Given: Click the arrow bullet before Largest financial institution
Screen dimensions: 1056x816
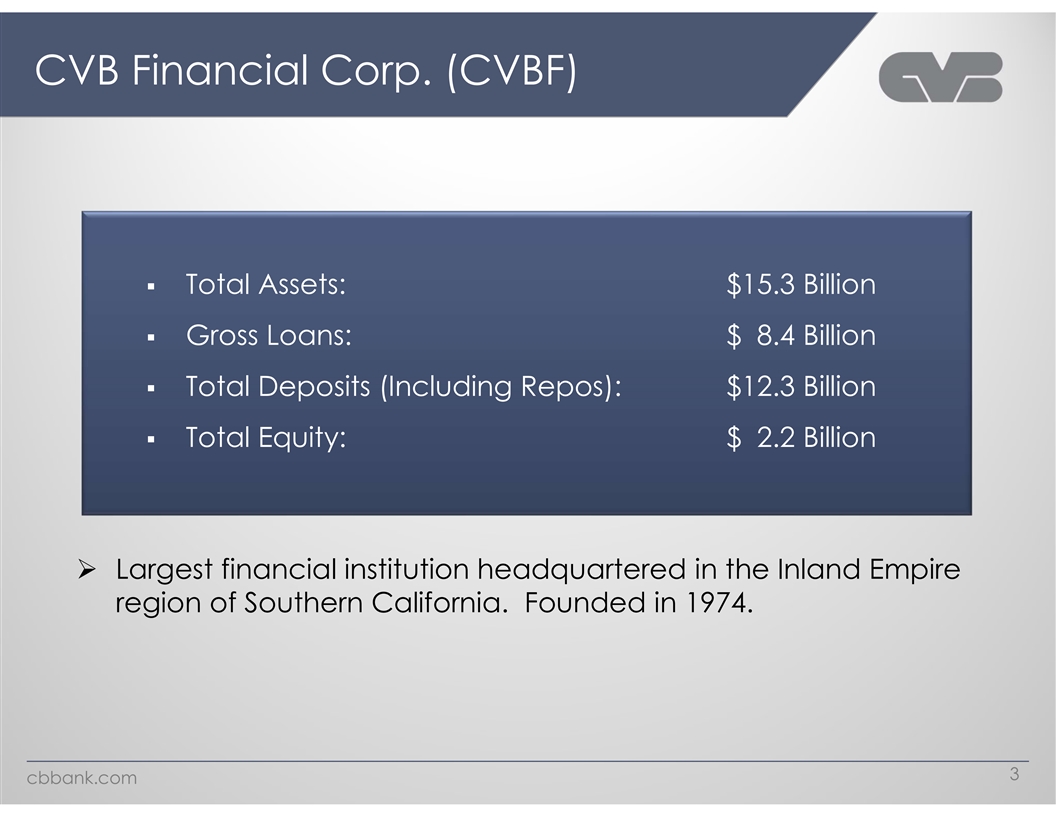Looking at the screenshot, I should coord(87,571).
